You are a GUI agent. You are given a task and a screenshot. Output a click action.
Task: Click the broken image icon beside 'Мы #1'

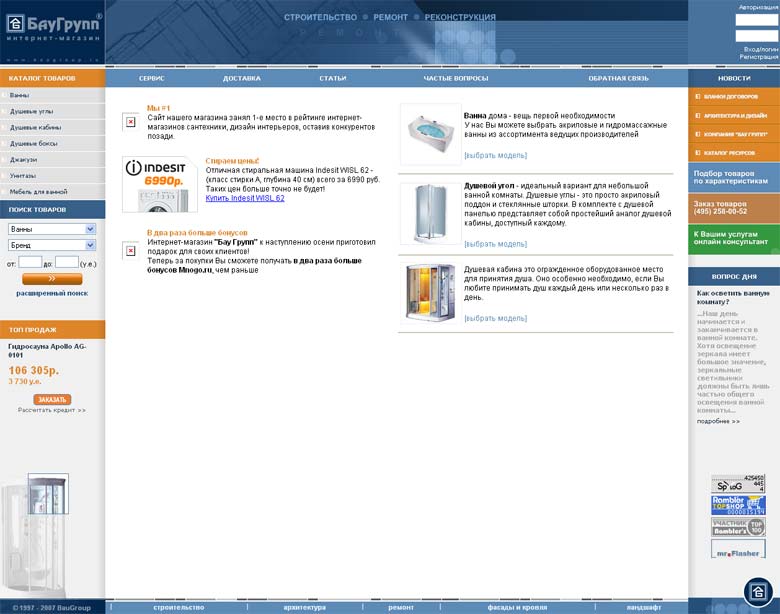[130, 122]
